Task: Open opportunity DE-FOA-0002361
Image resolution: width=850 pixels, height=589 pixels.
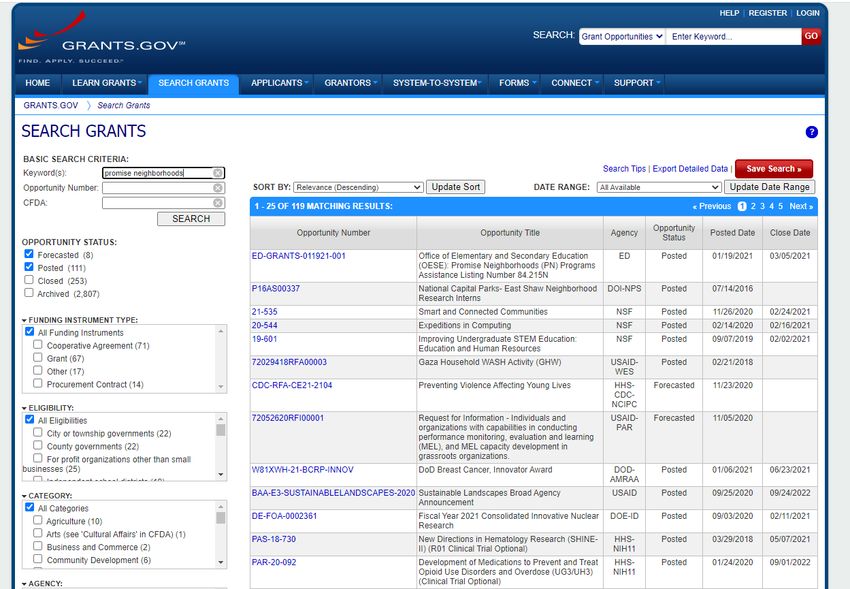Action: click(x=284, y=516)
